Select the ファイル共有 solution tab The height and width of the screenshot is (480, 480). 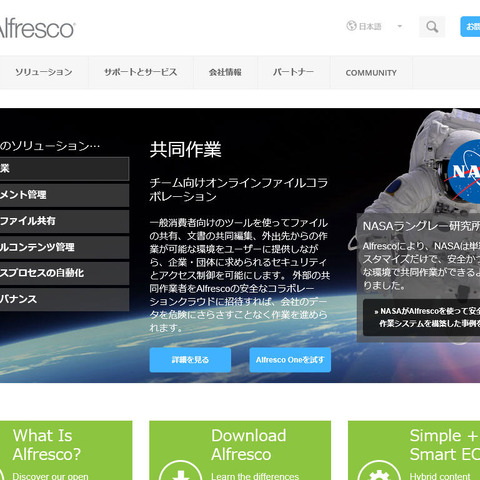pos(64,221)
